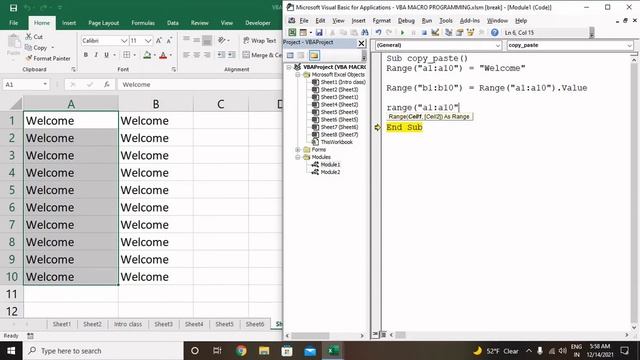Toggle Underline formatting in Excel ribbon
640x360 pixels.
107,55
